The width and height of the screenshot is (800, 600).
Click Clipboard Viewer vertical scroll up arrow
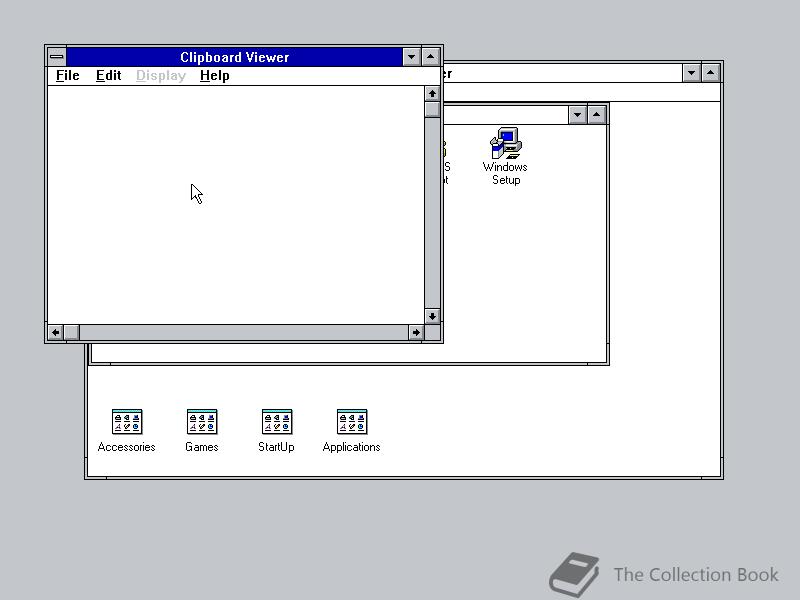[432, 94]
